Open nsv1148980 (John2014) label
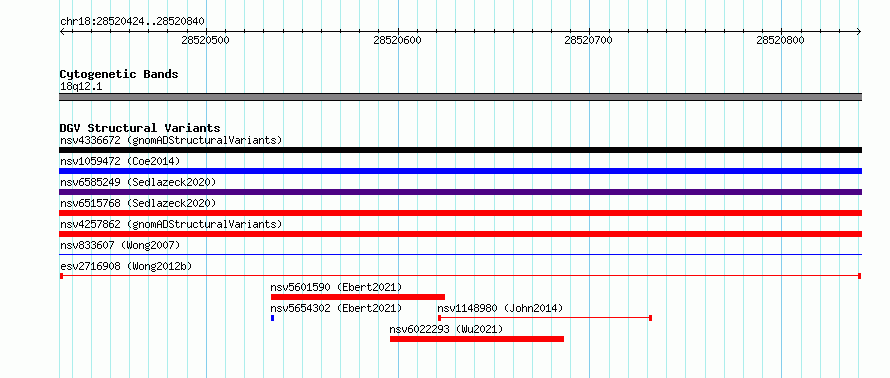The height and width of the screenshot is (378, 890). coord(500,308)
